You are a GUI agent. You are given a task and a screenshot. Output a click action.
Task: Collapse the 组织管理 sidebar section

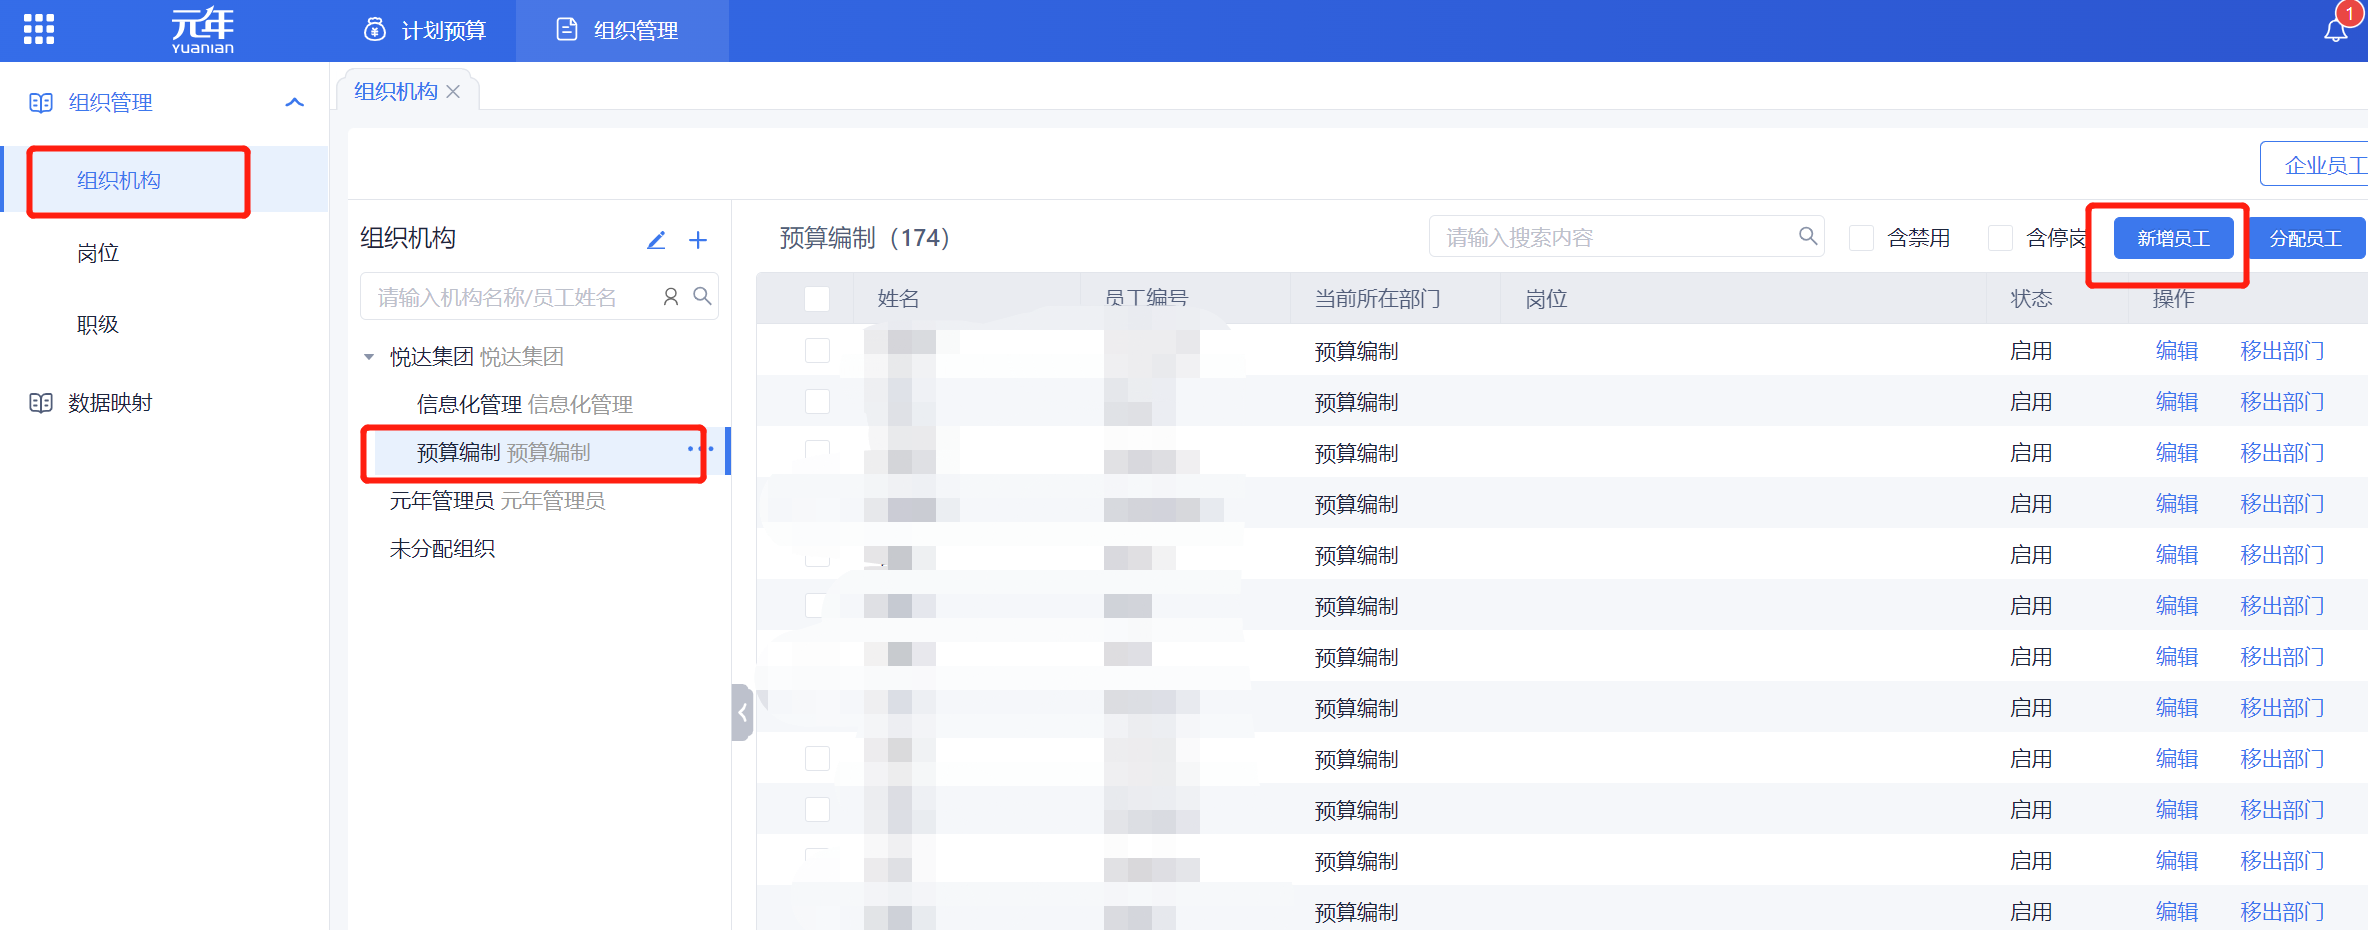(294, 102)
